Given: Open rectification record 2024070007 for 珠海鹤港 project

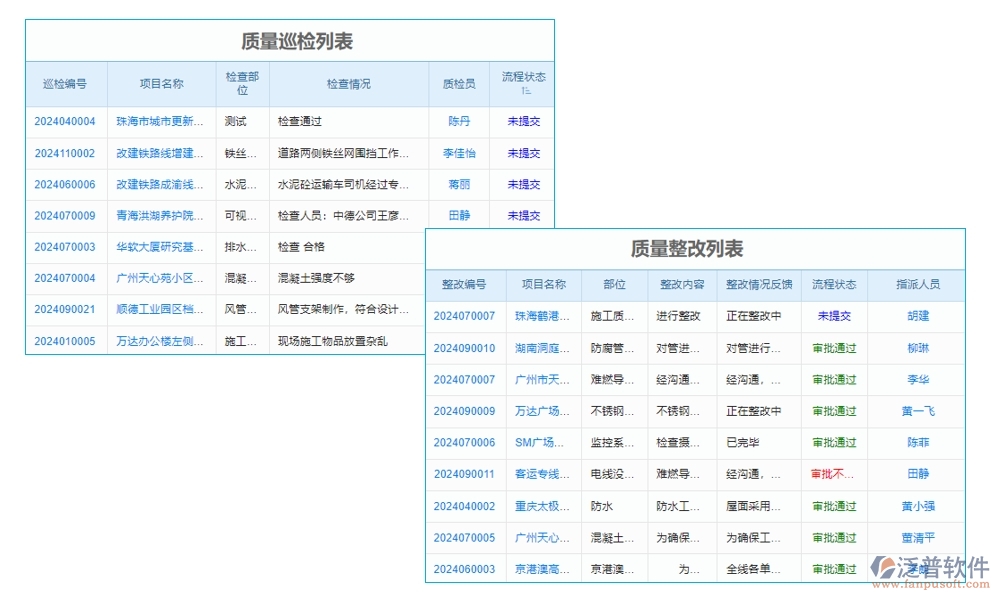Looking at the screenshot, I should 465,316.
